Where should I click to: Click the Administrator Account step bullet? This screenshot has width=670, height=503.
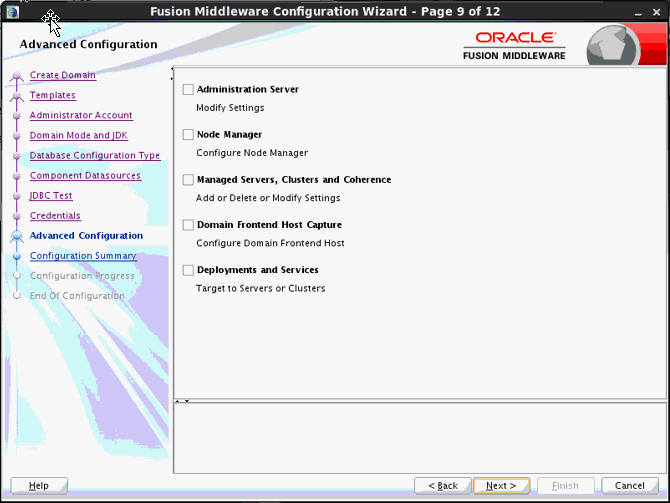click(17, 116)
